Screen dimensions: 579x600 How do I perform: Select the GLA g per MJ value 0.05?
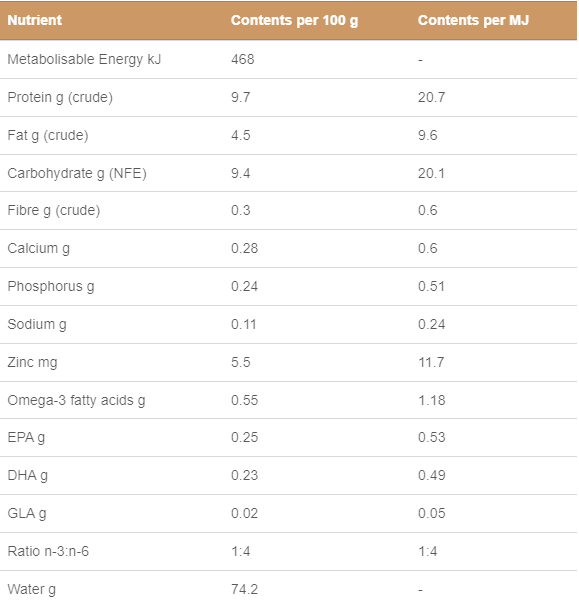[x=432, y=514]
